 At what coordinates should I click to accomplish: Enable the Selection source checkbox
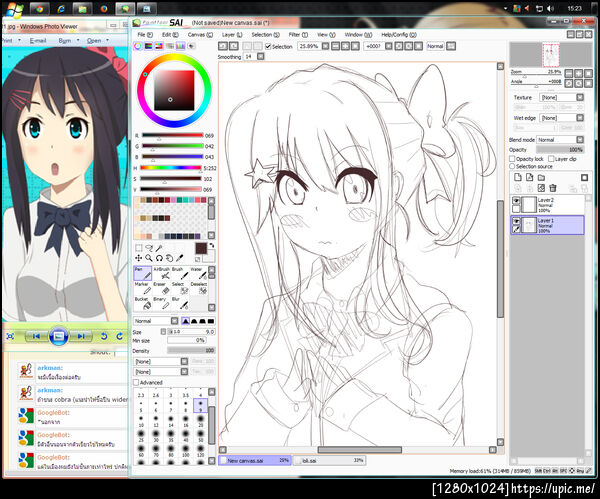pyautogui.click(x=512, y=166)
